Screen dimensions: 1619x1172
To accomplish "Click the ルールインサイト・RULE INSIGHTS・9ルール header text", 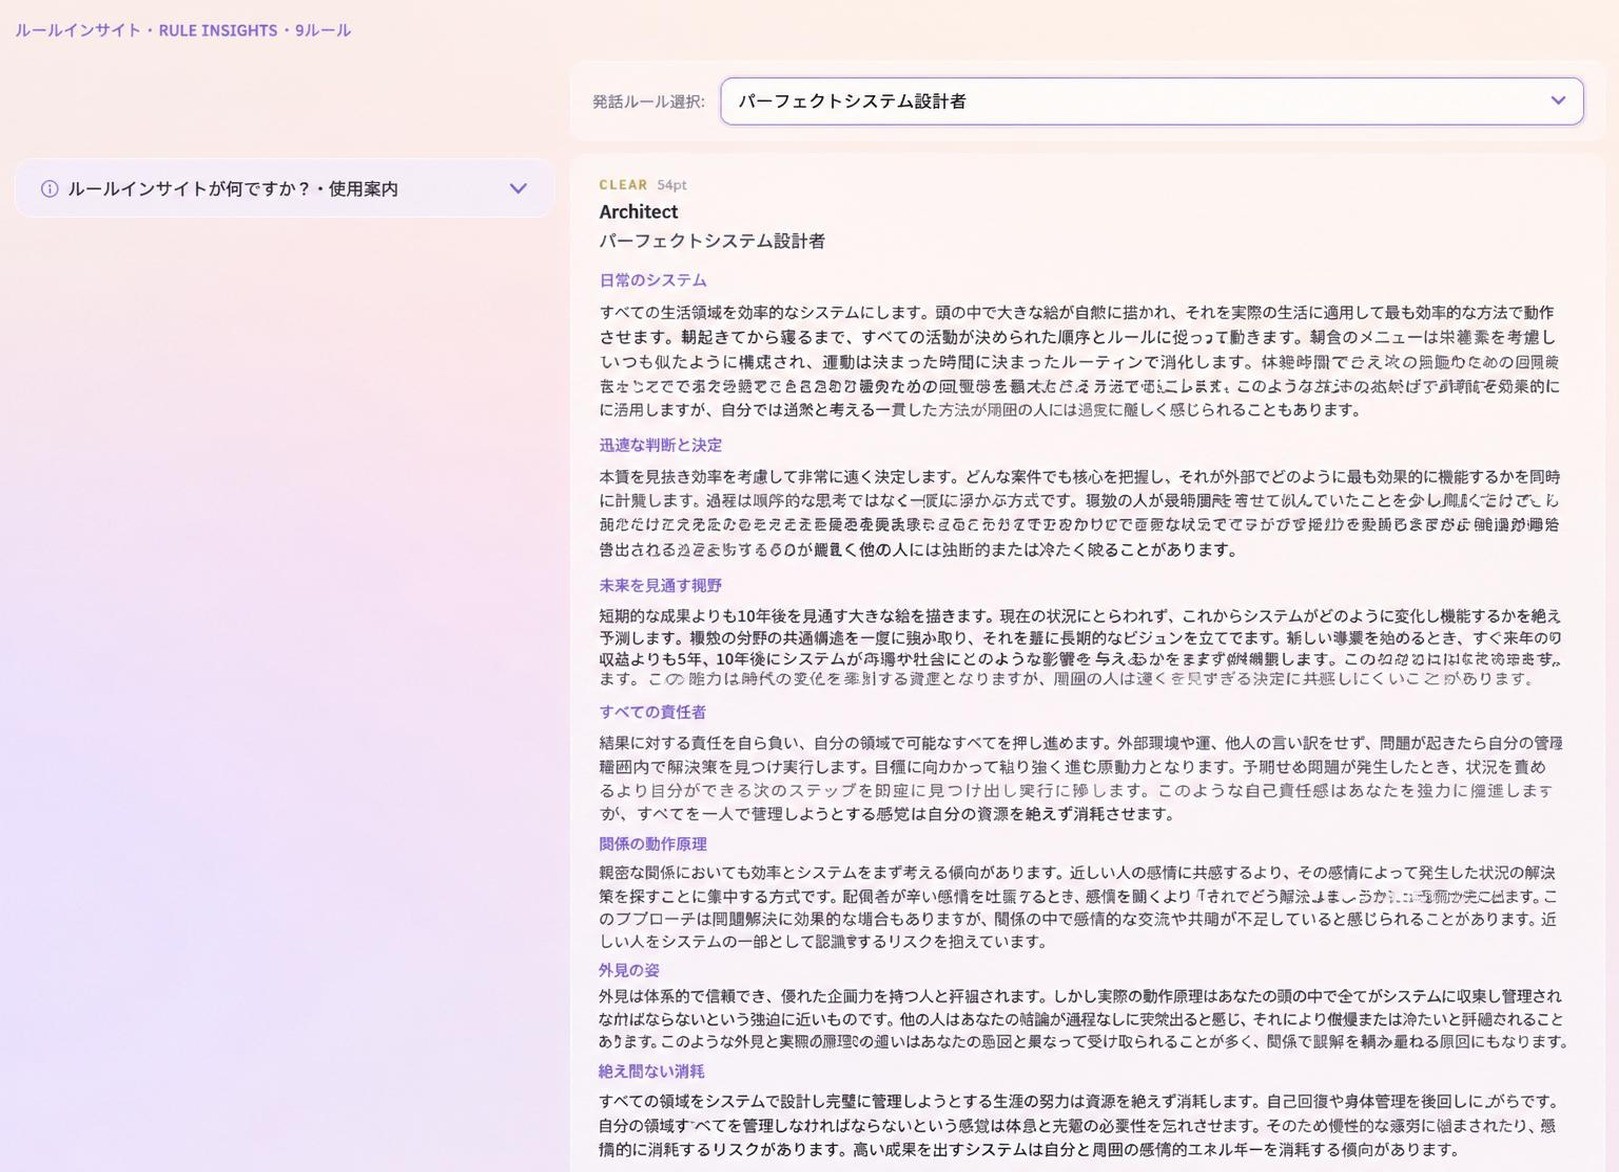I will [x=183, y=30].
